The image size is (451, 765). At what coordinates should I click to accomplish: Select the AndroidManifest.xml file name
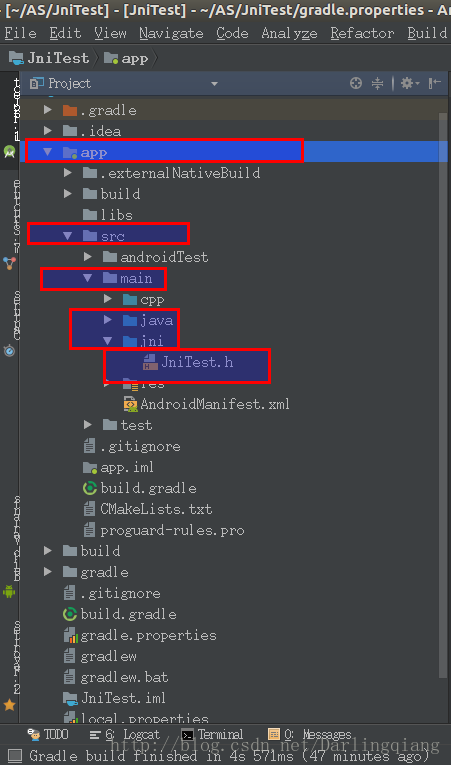[215, 404]
